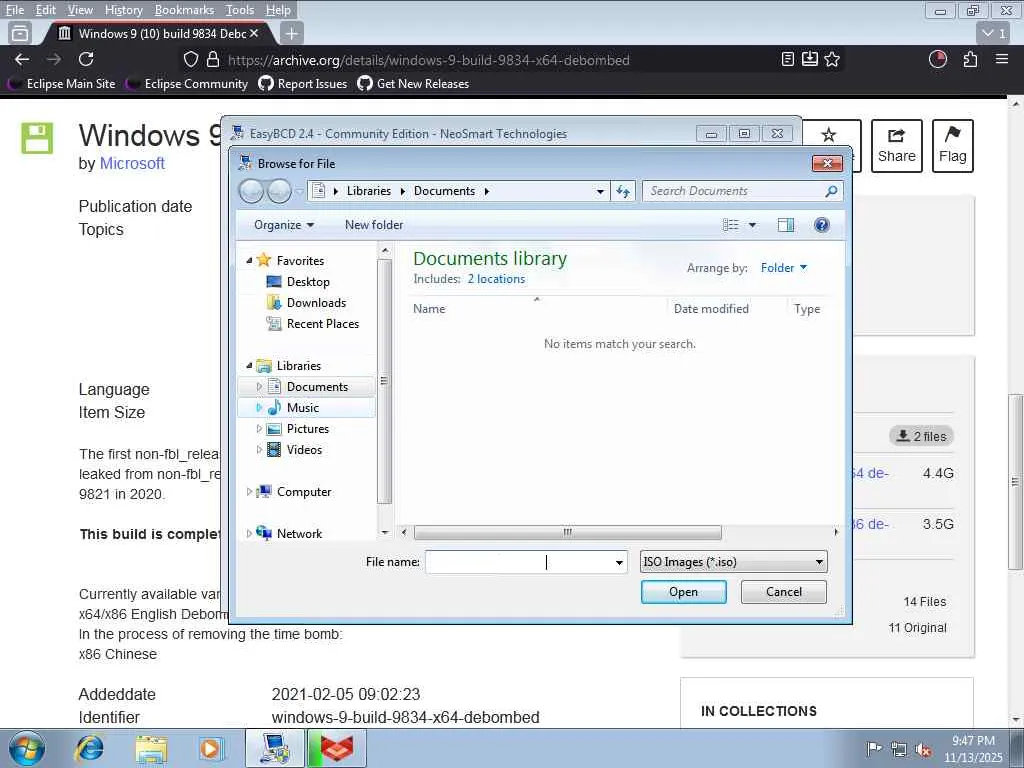The width and height of the screenshot is (1024, 768).
Task: Open Get New Releases bookmark
Action: [x=413, y=84]
